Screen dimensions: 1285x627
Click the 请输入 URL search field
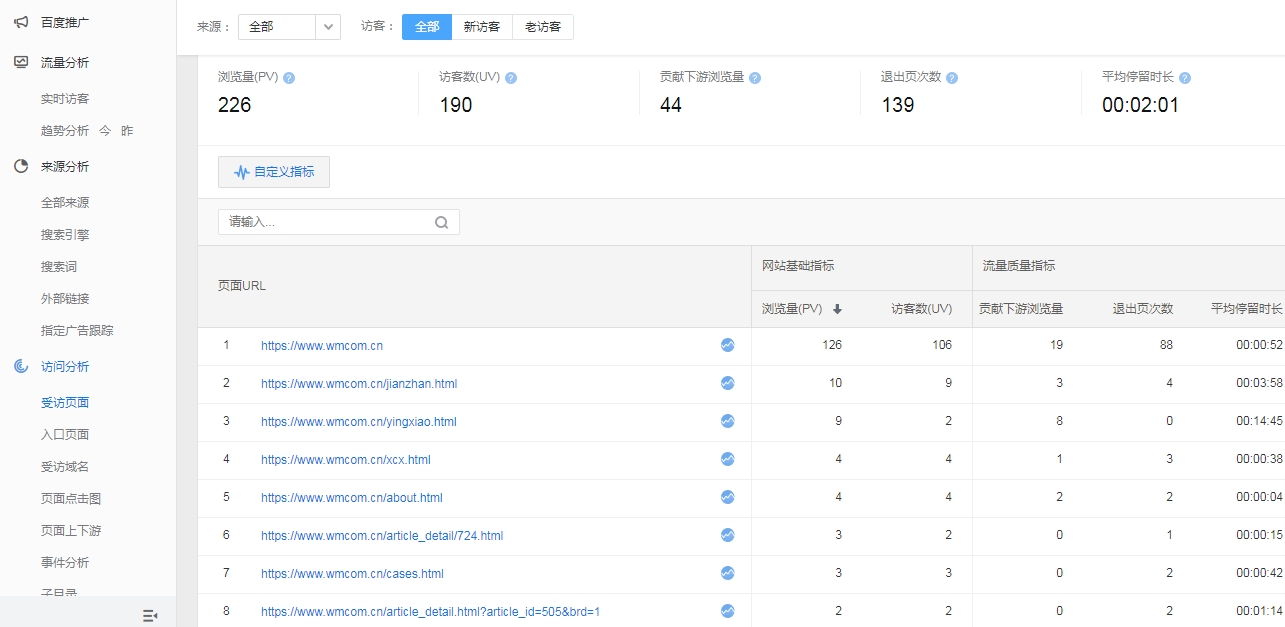click(x=328, y=222)
